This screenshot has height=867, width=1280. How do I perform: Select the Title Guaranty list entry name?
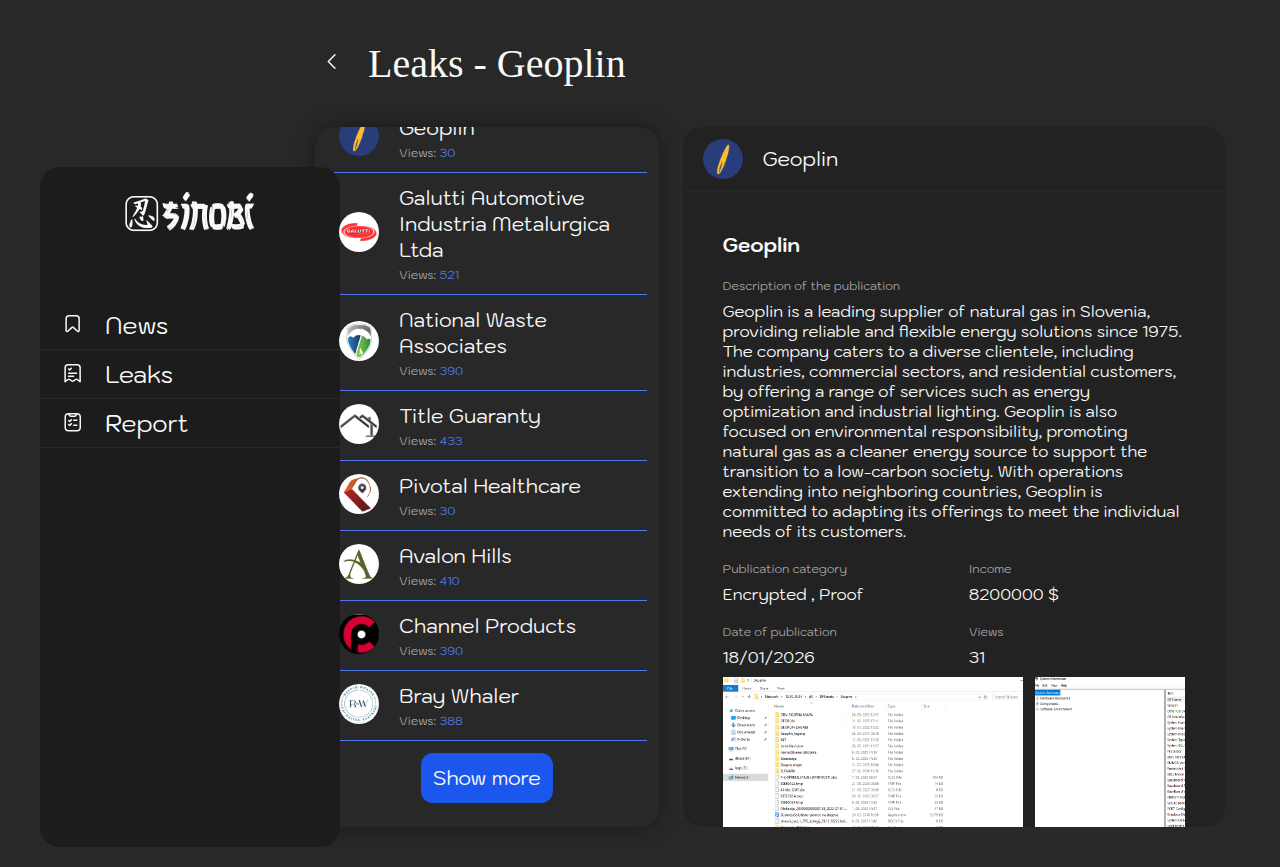pos(469,416)
